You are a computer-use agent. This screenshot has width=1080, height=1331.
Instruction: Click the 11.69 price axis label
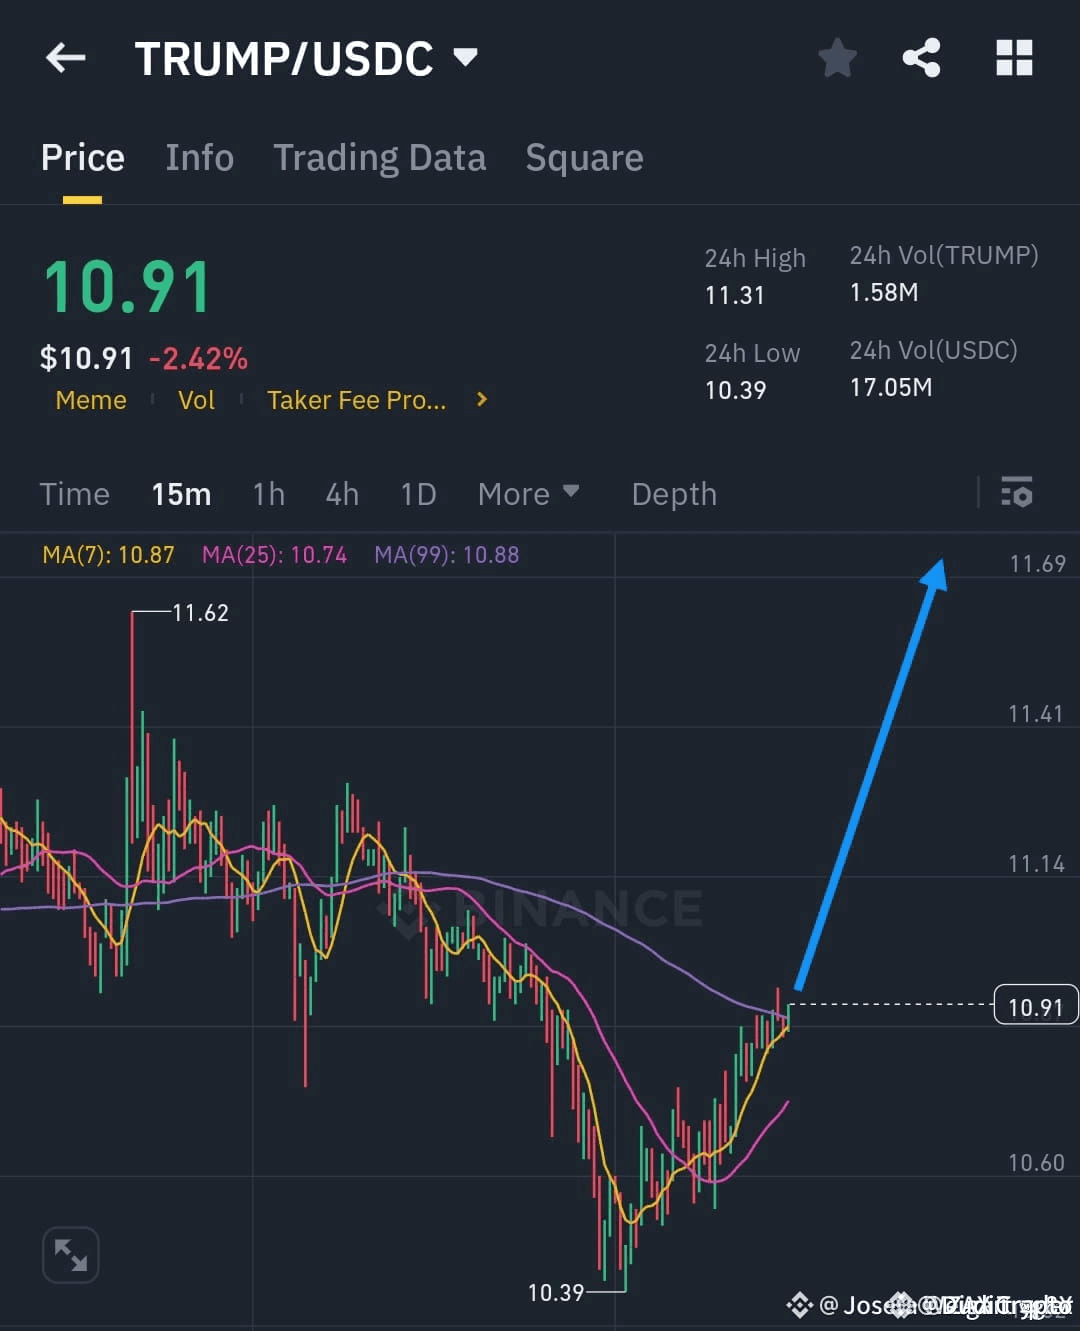[x=1037, y=563]
